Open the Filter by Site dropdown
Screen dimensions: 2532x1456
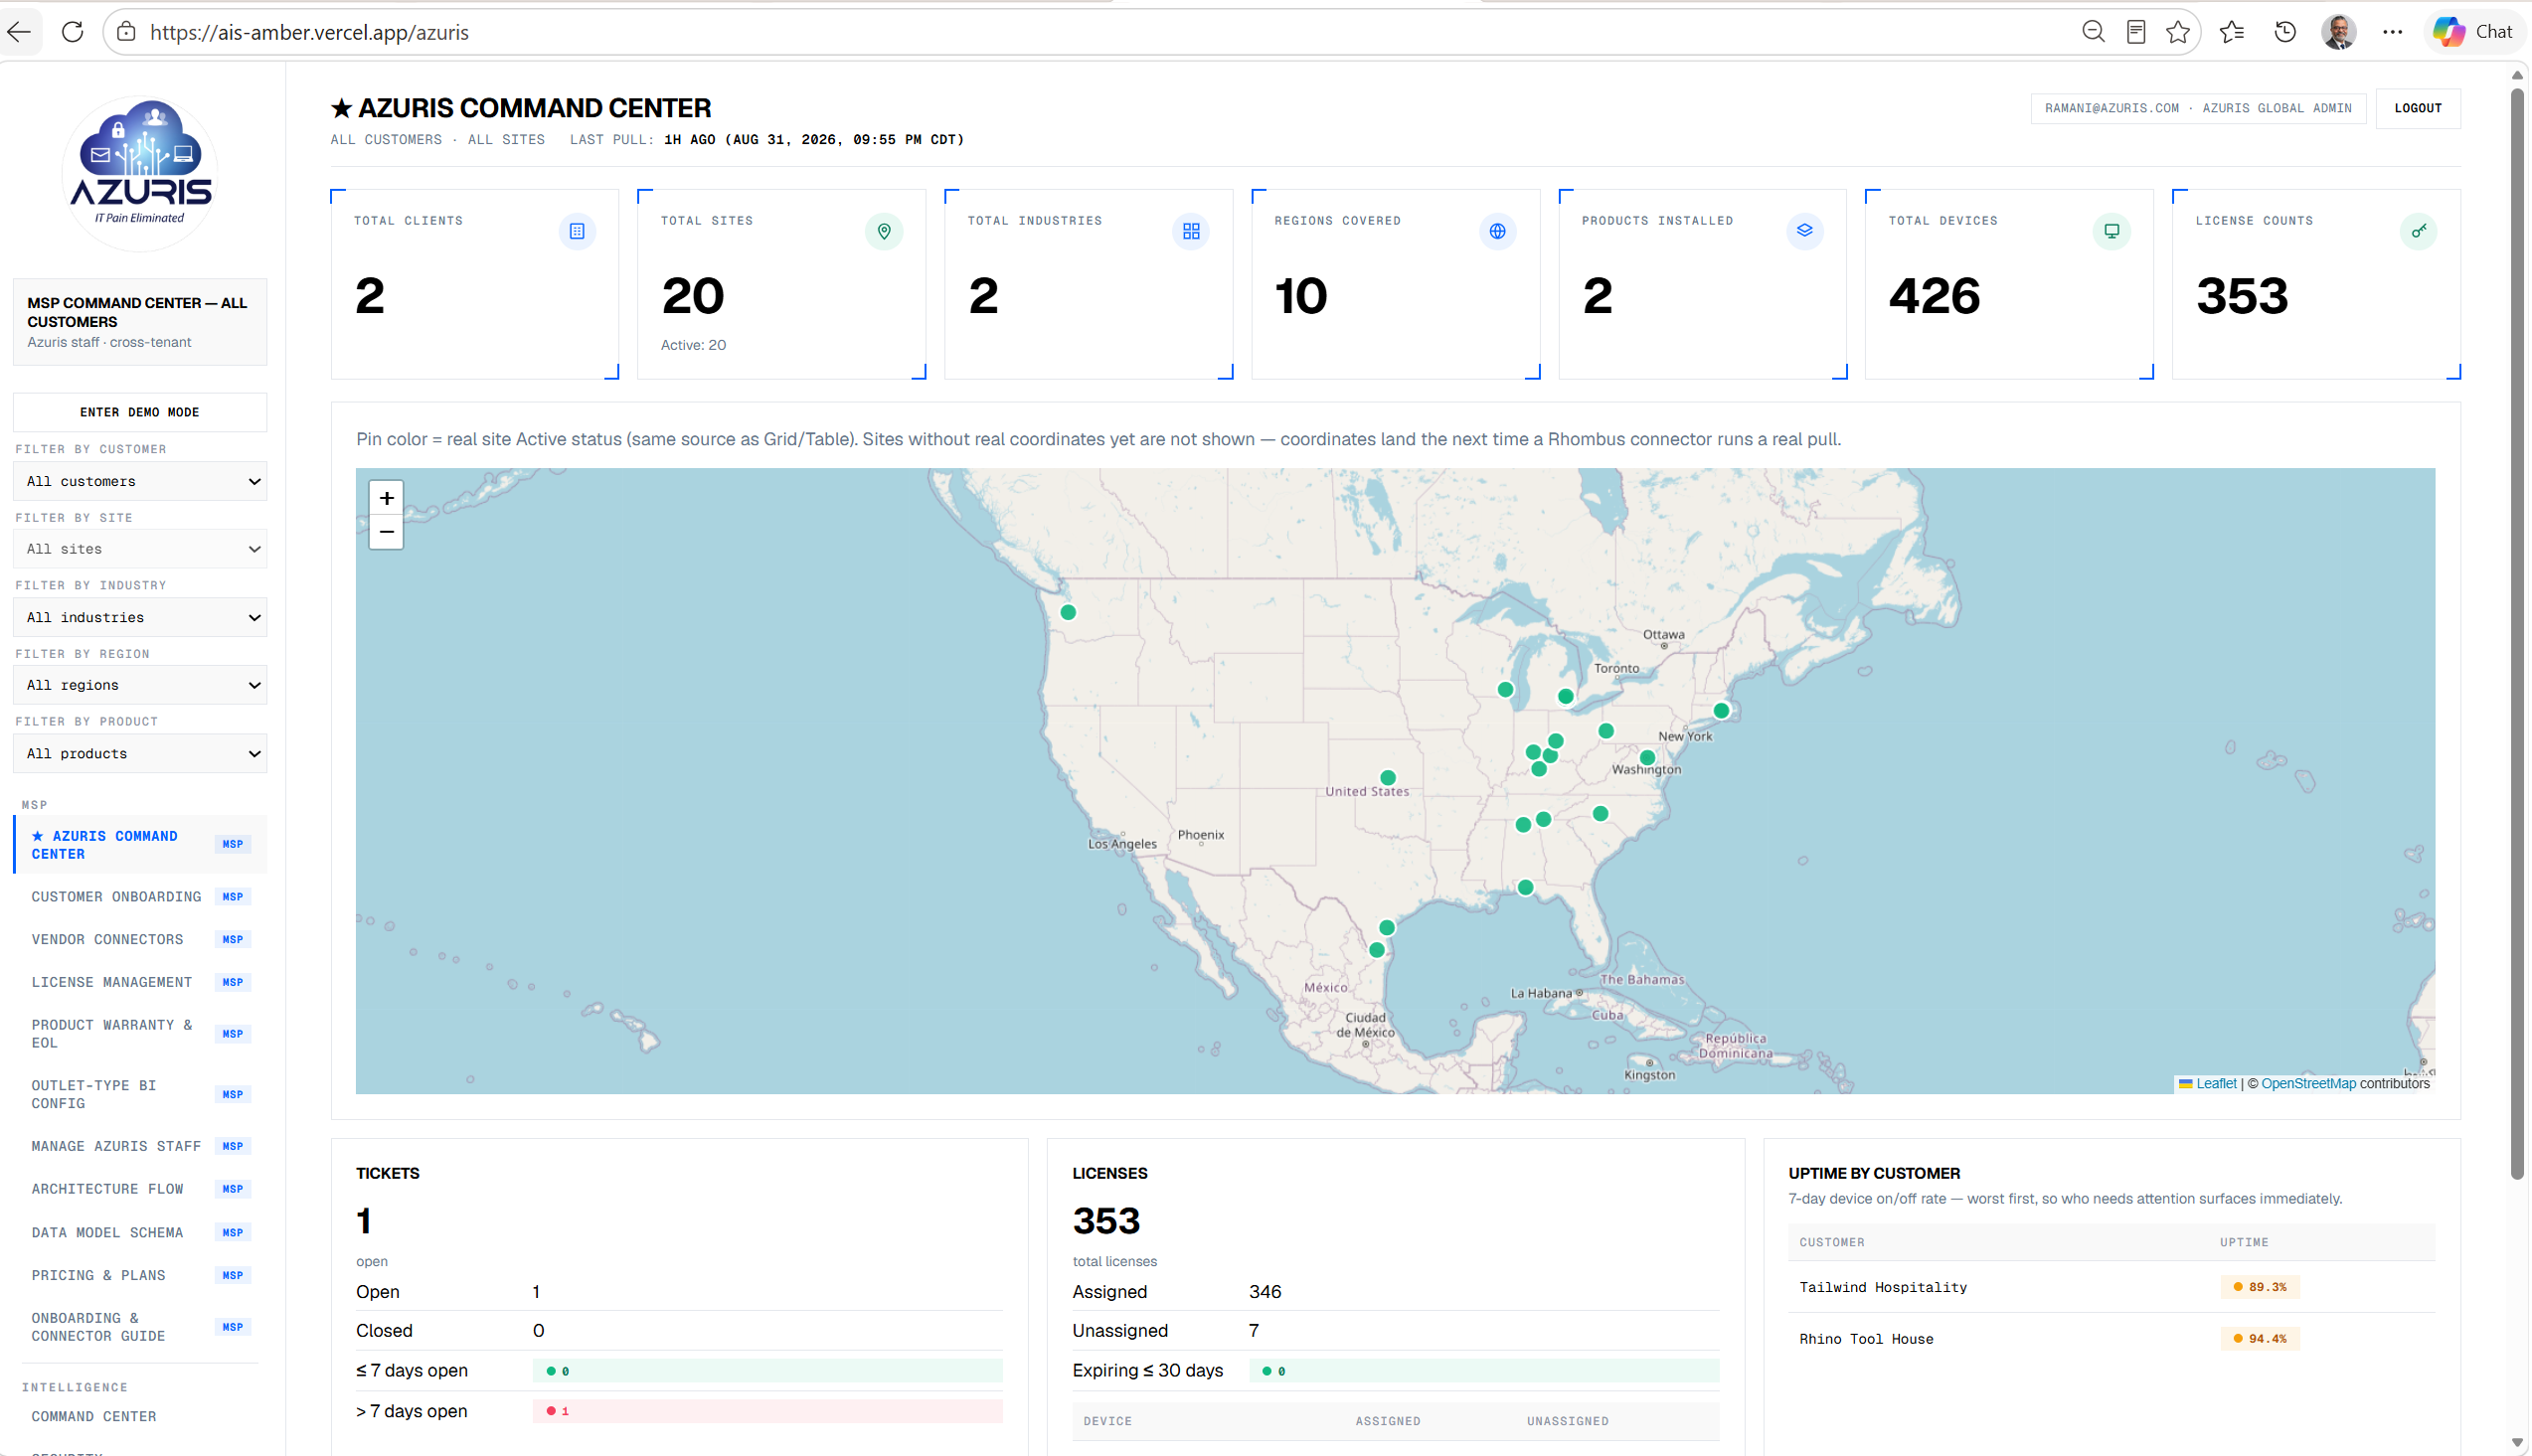coord(140,549)
